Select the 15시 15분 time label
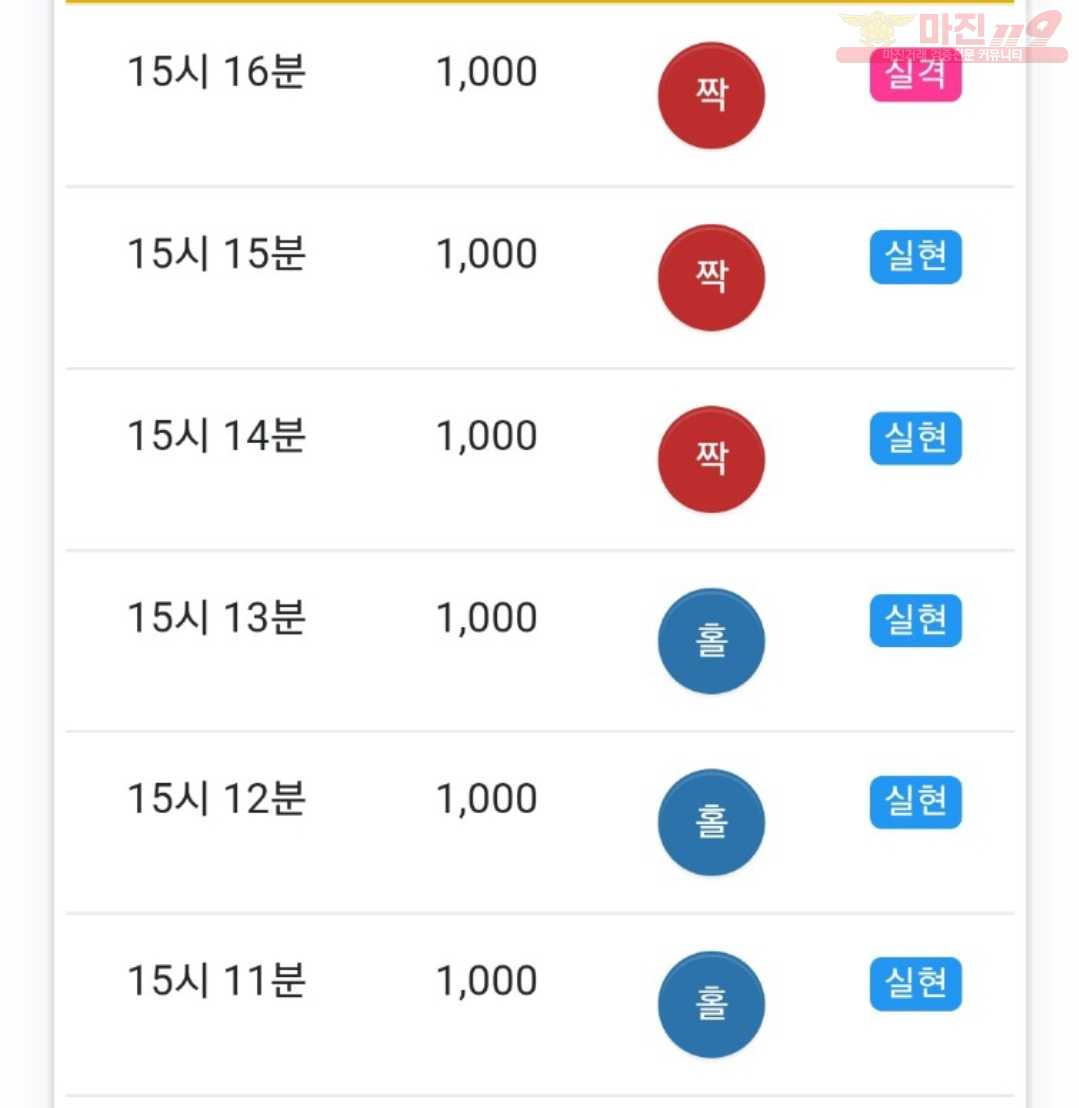Viewport: 1079px width, 1108px height. click(216, 253)
